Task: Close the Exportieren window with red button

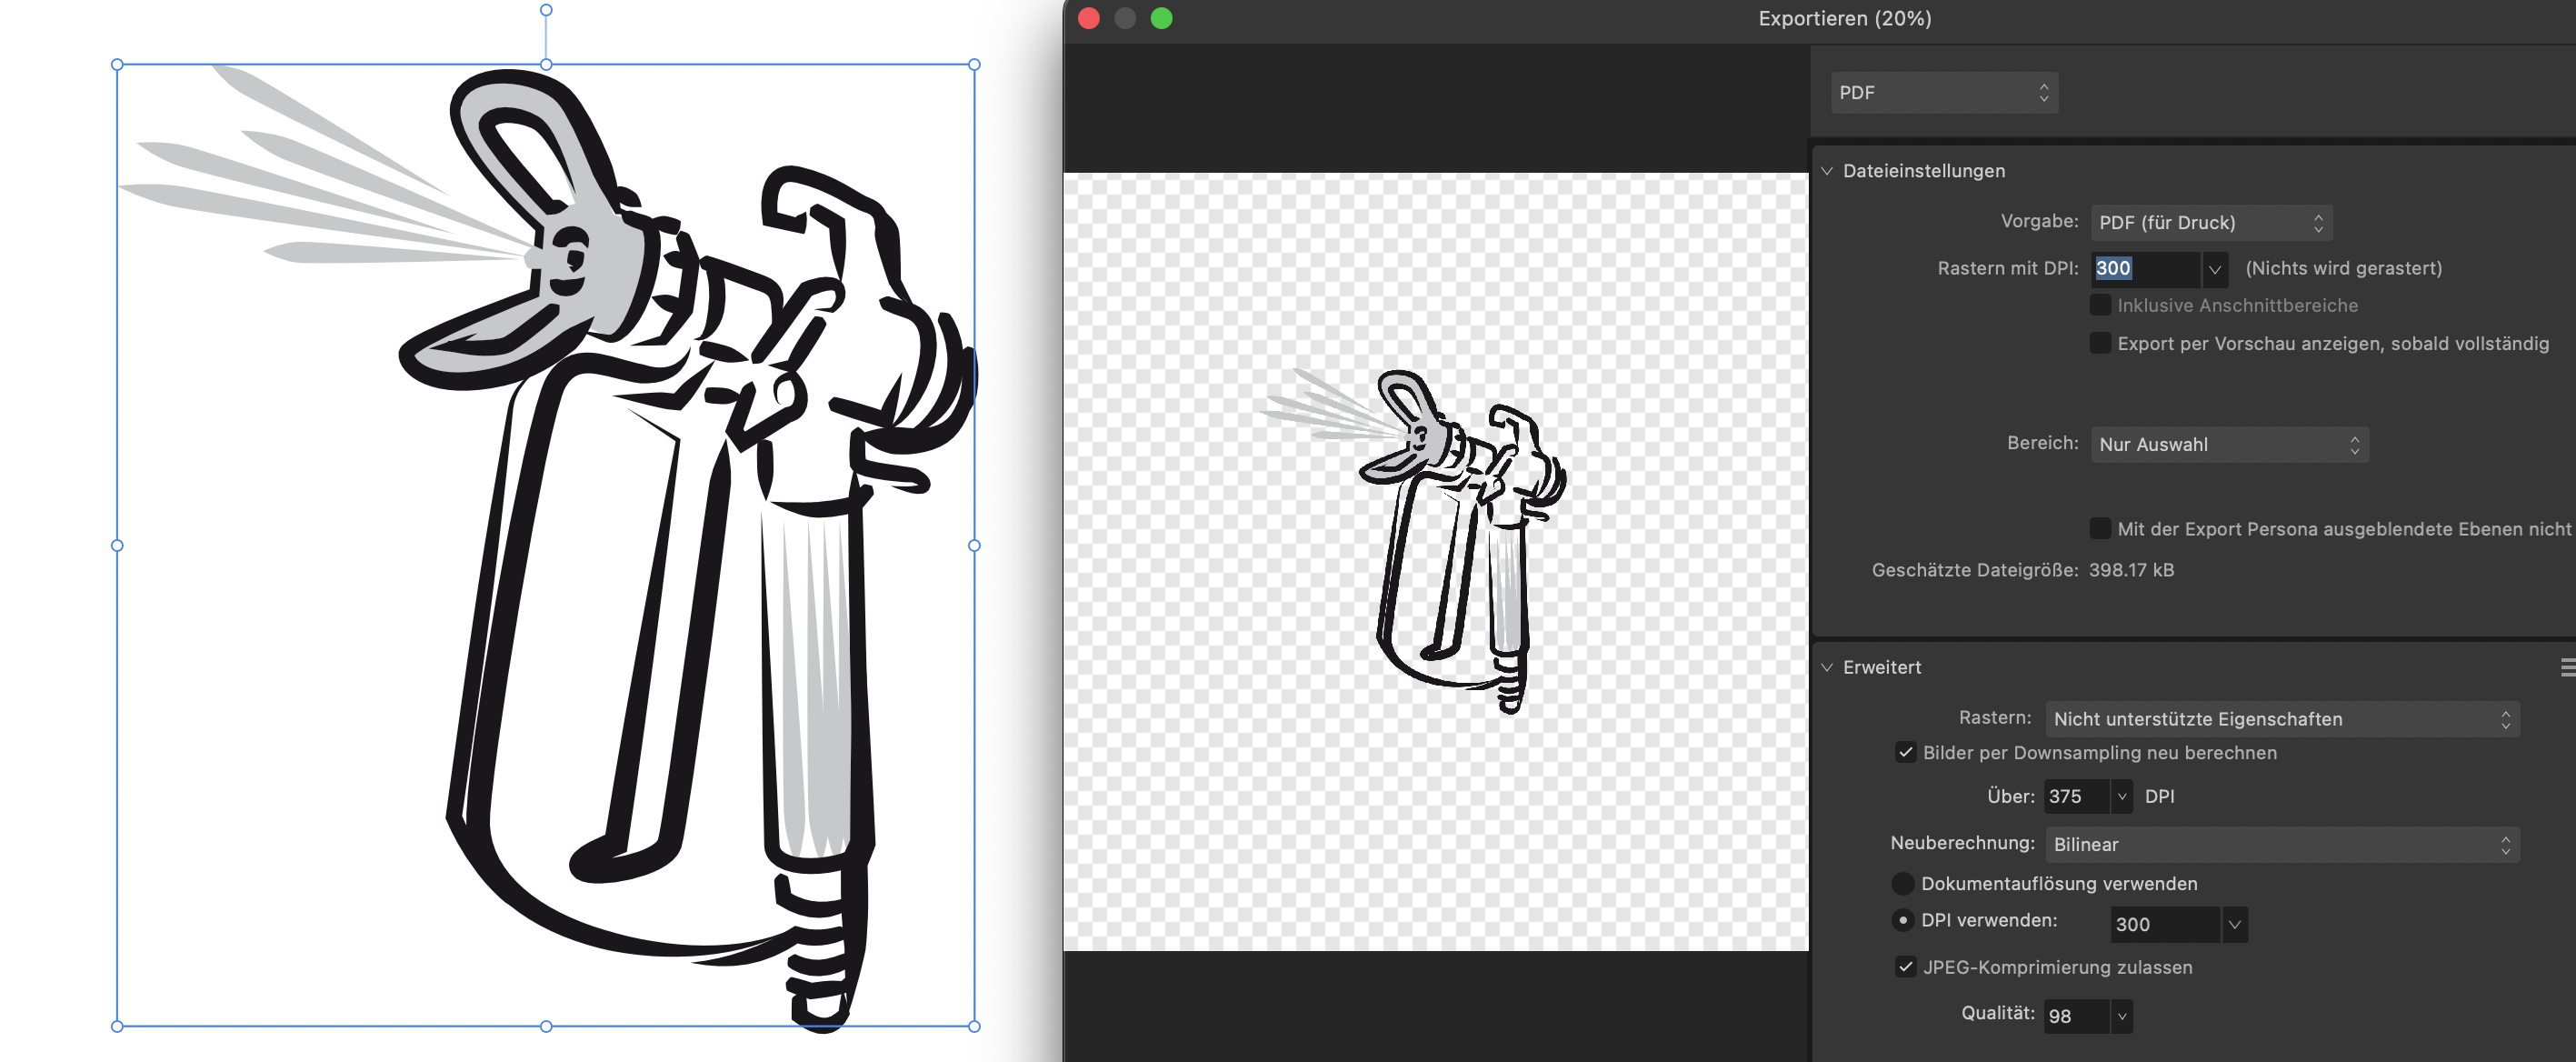Action: click(x=1089, y=18)
